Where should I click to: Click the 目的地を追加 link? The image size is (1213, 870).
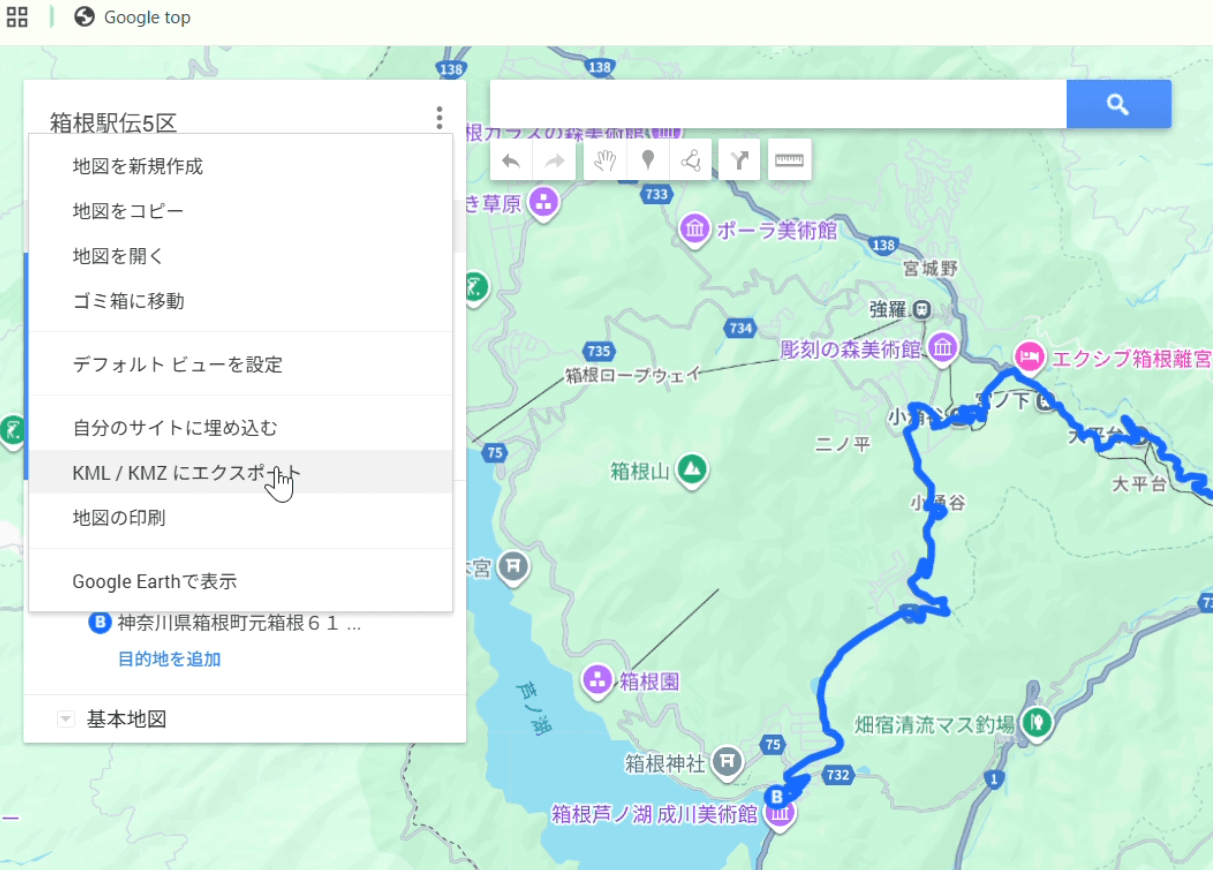click(169, 659)
